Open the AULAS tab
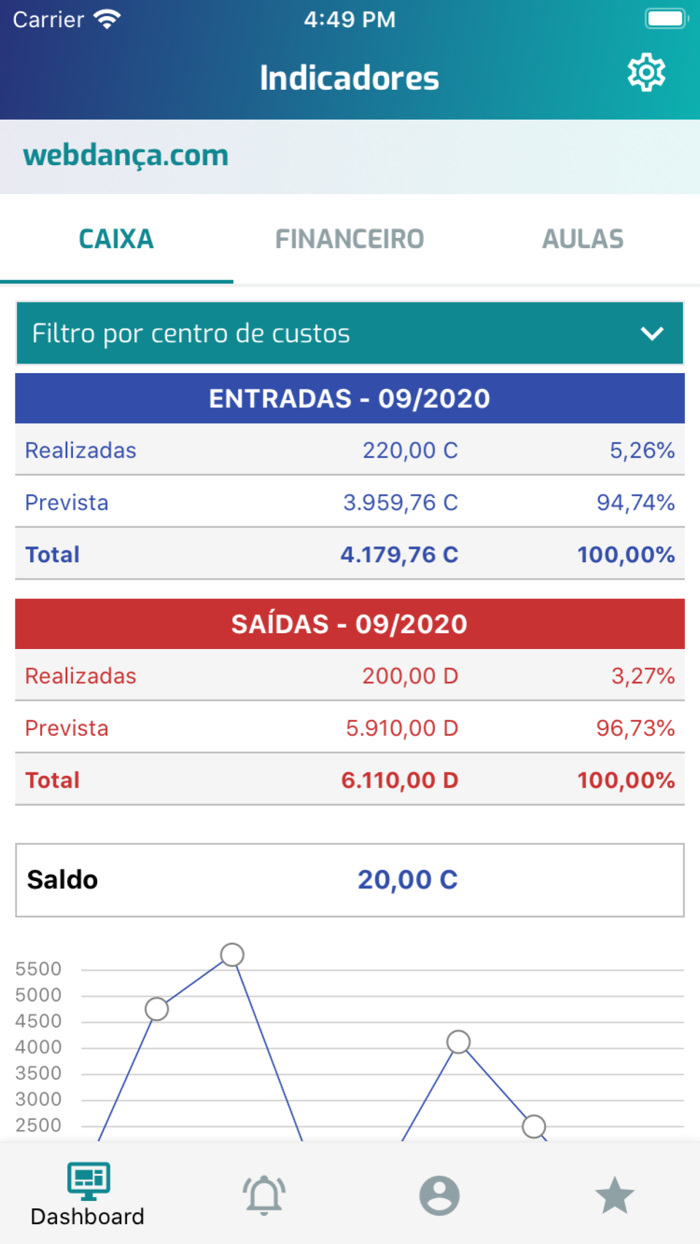Image resolution: width=700 pixels, height=1244 pixels. coord(583,238)
